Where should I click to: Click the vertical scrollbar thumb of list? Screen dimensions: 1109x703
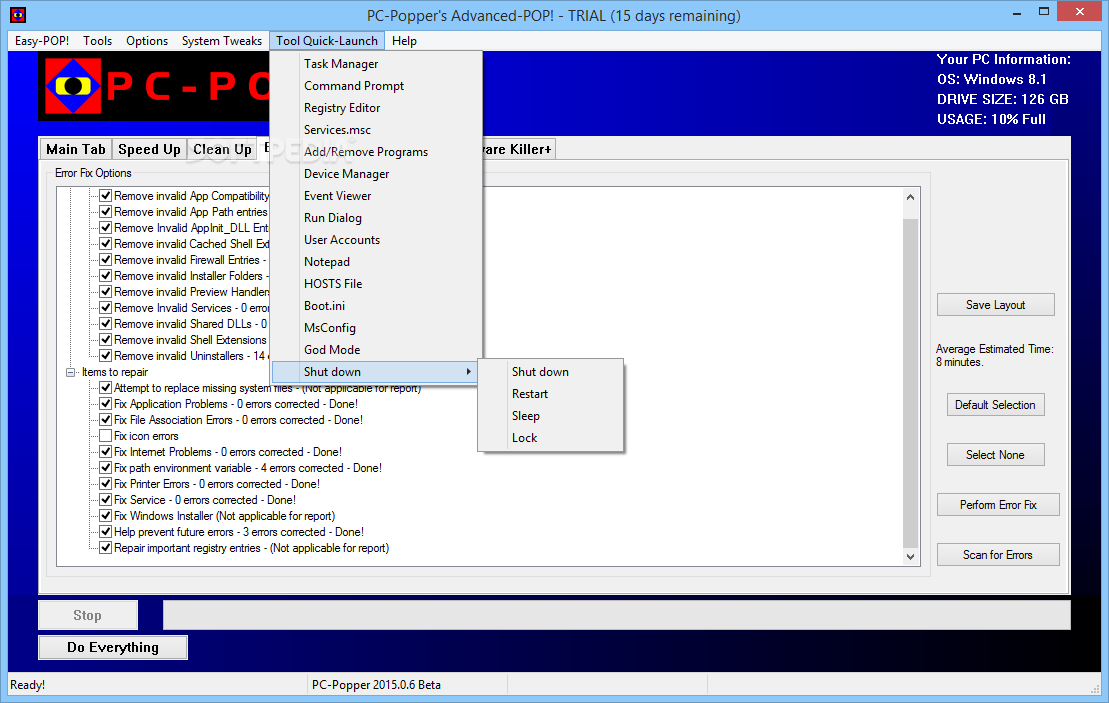(x=910, y=383)
